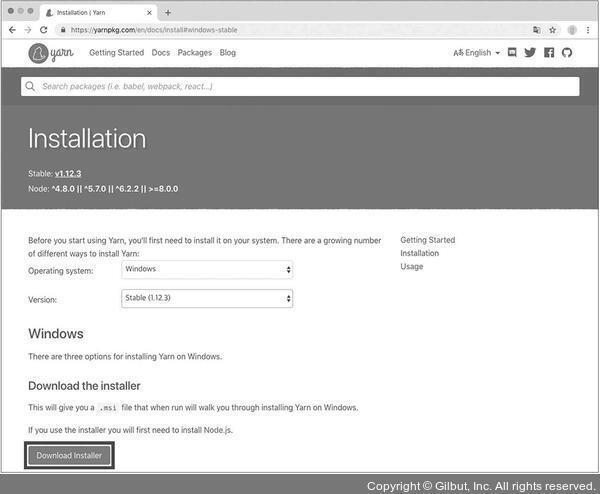Viewport: 600px width, 494px height.
Task: Reload the Yarn installation page
Action: (44, 30)
